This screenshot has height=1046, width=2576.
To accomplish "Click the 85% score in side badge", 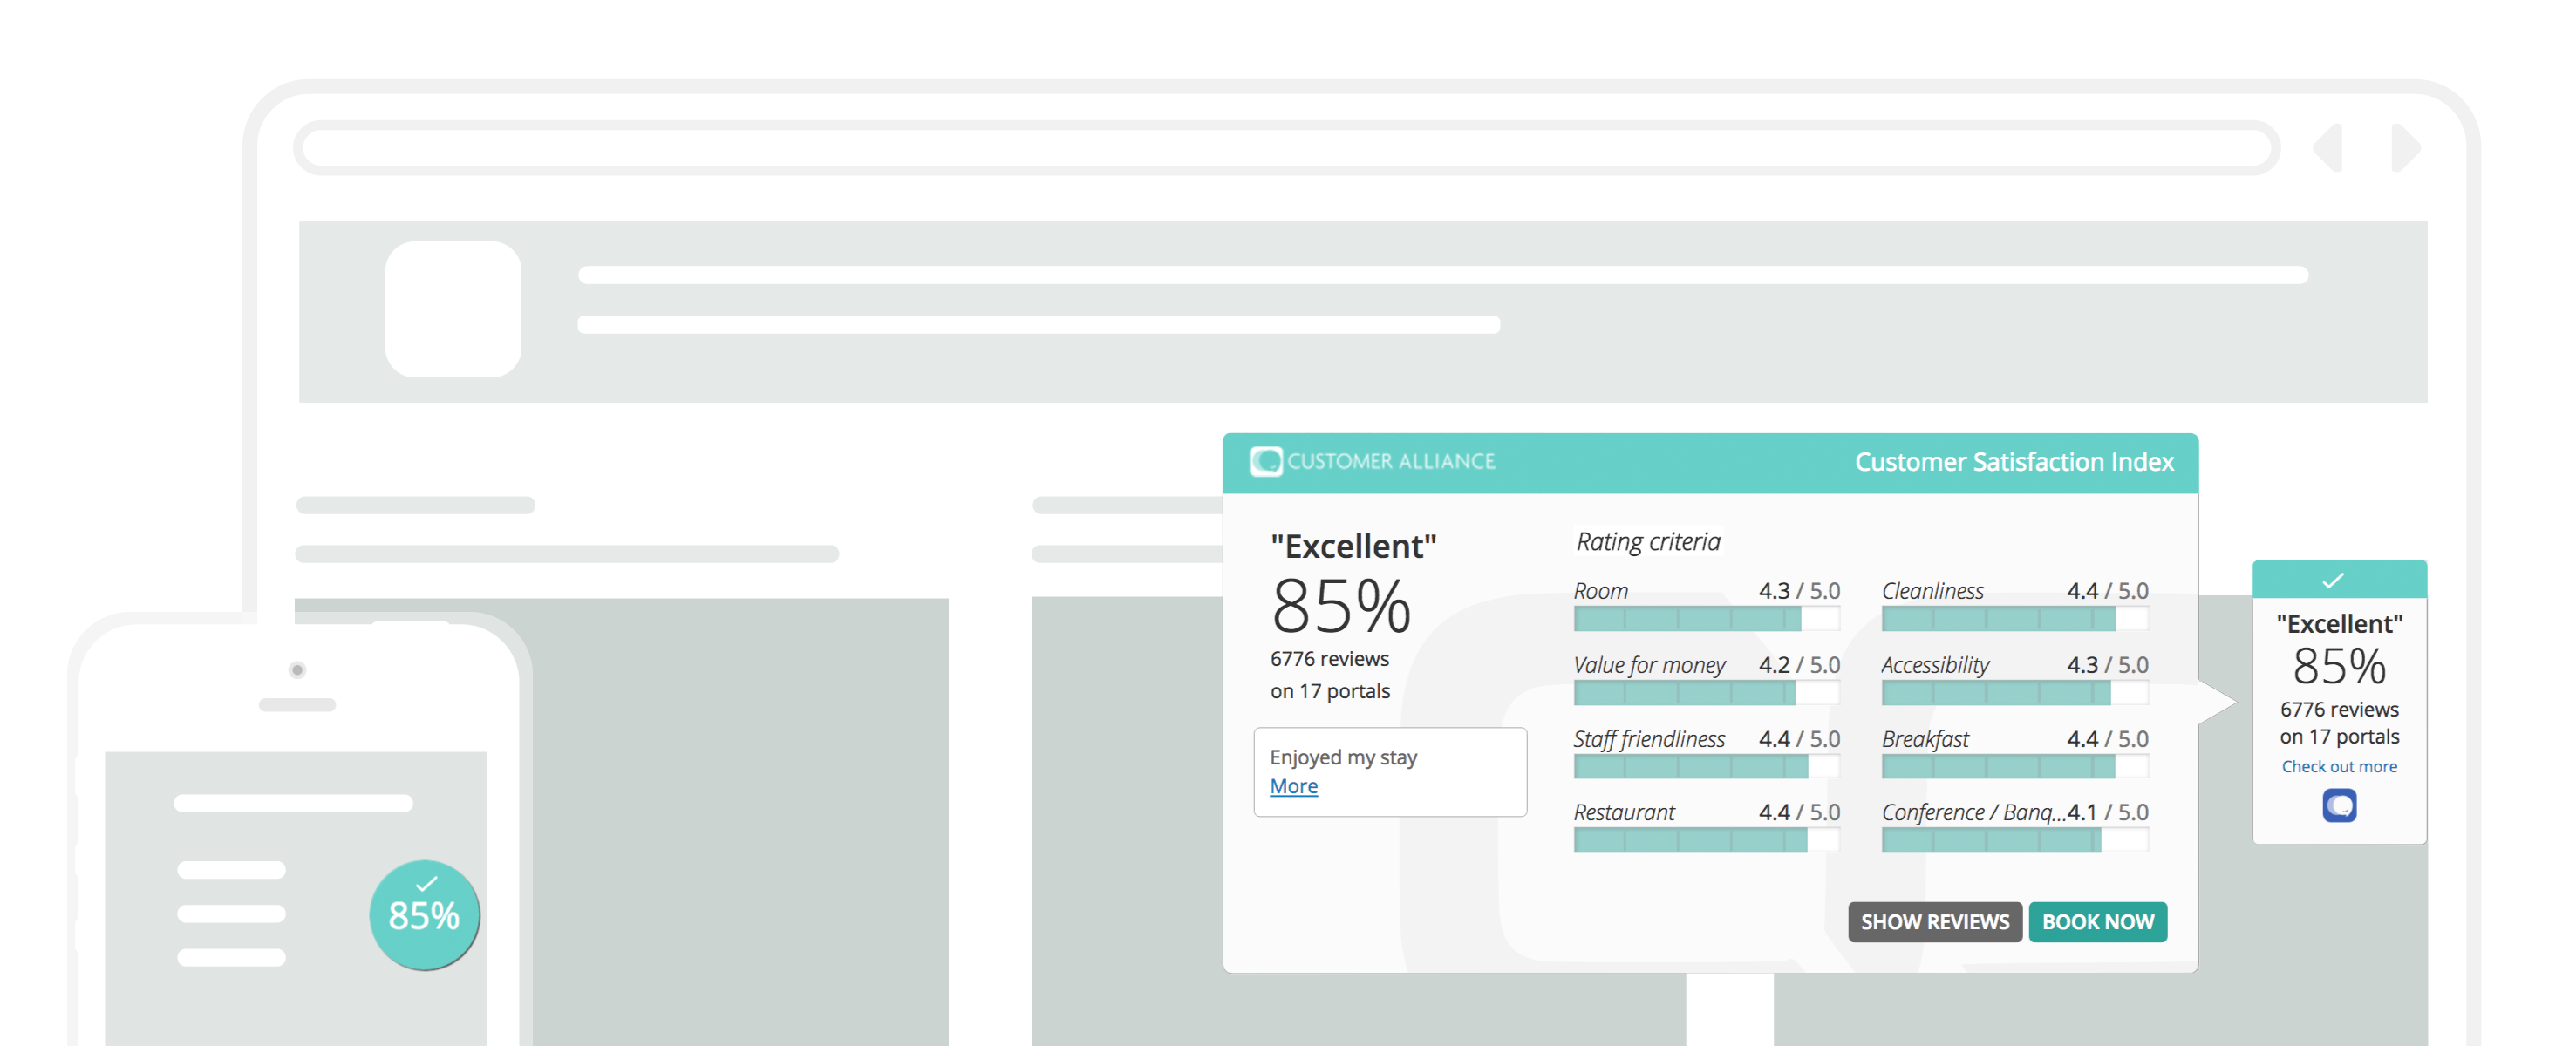I will [x=2339, y=666].
